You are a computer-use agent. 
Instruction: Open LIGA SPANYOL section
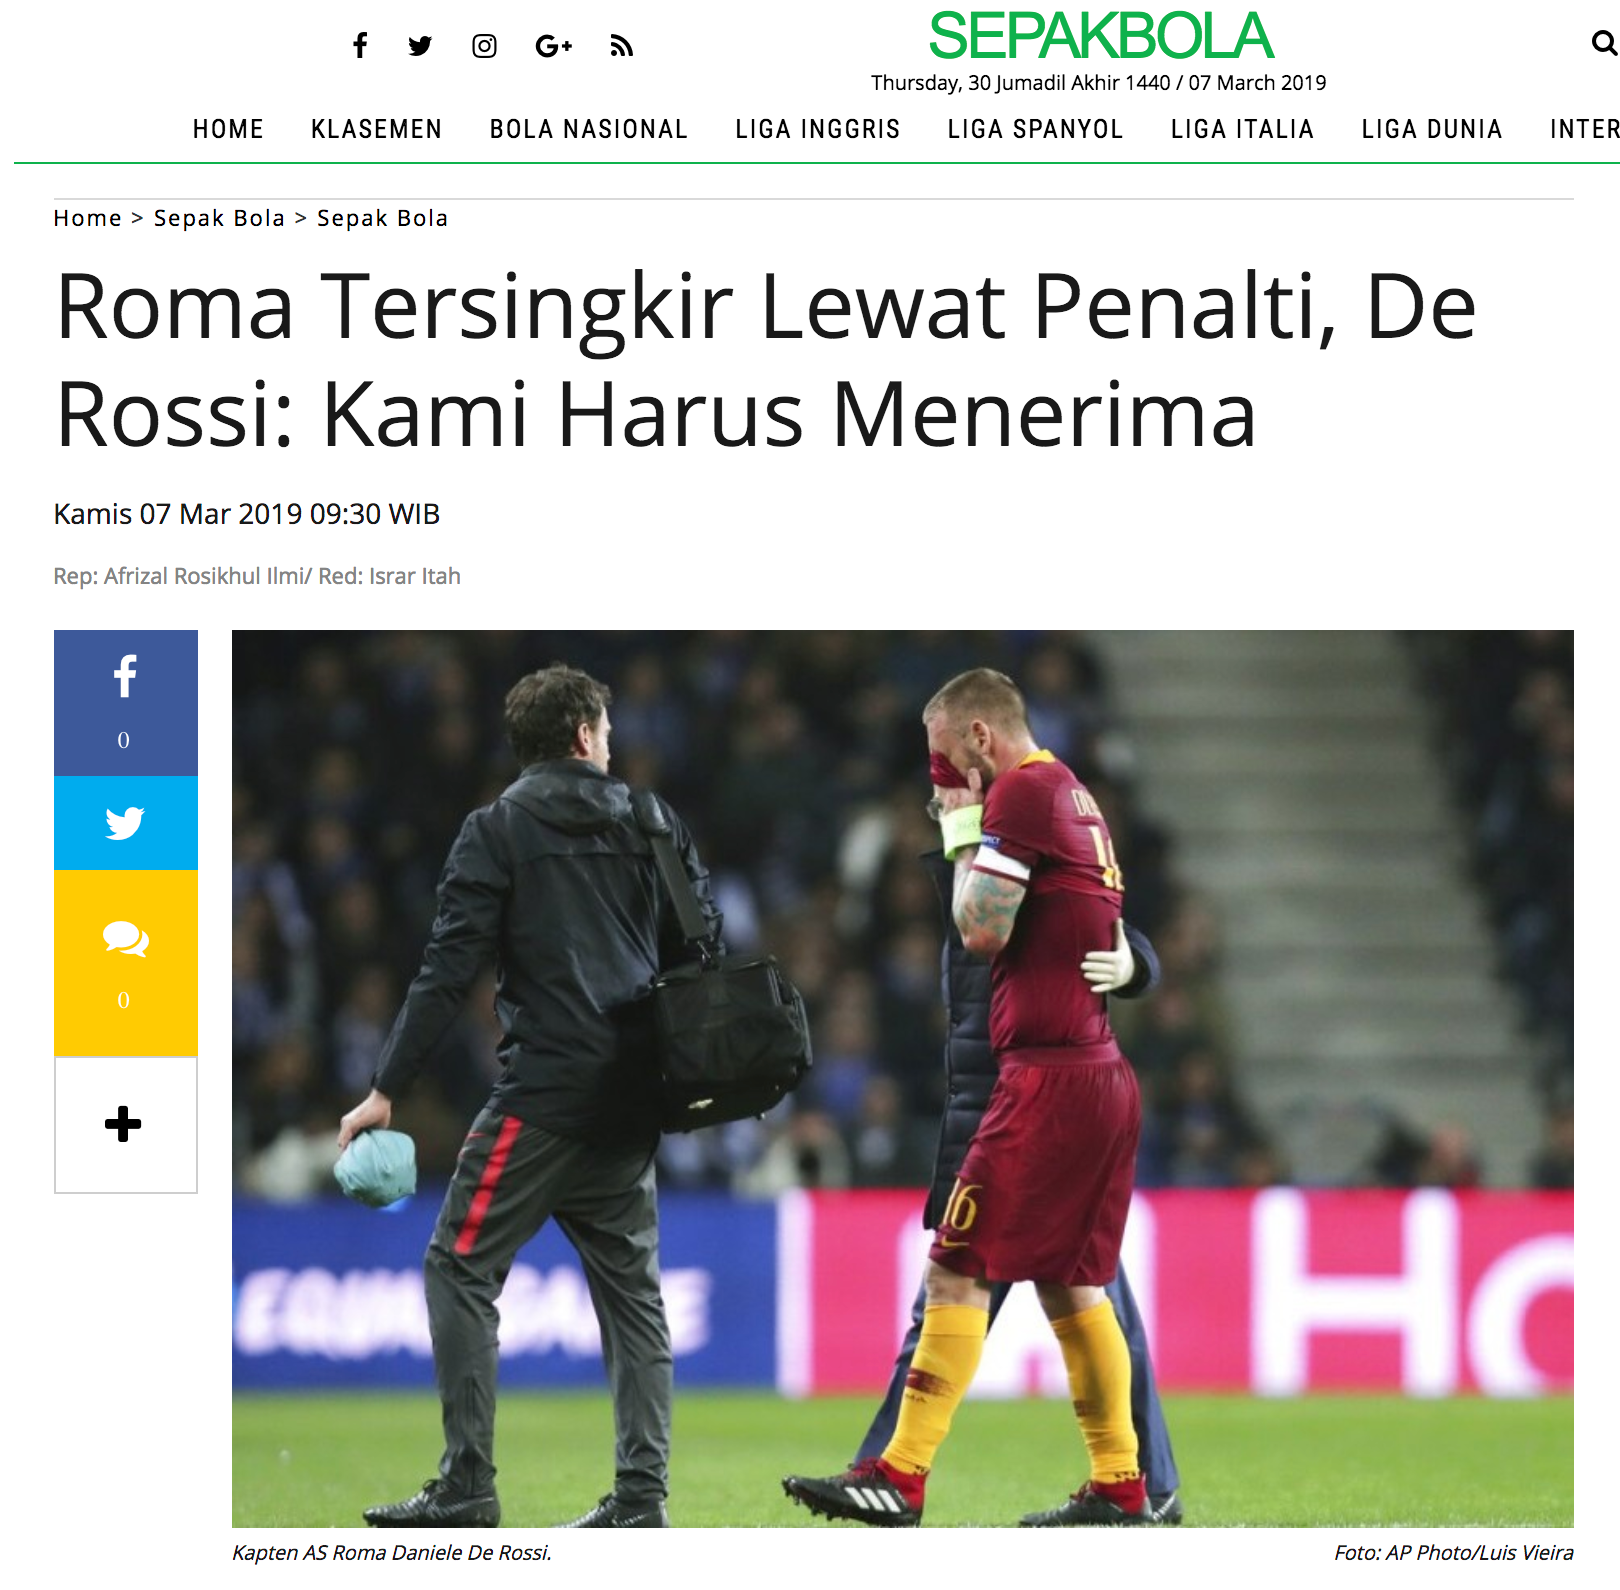[x=1035, y=129]
